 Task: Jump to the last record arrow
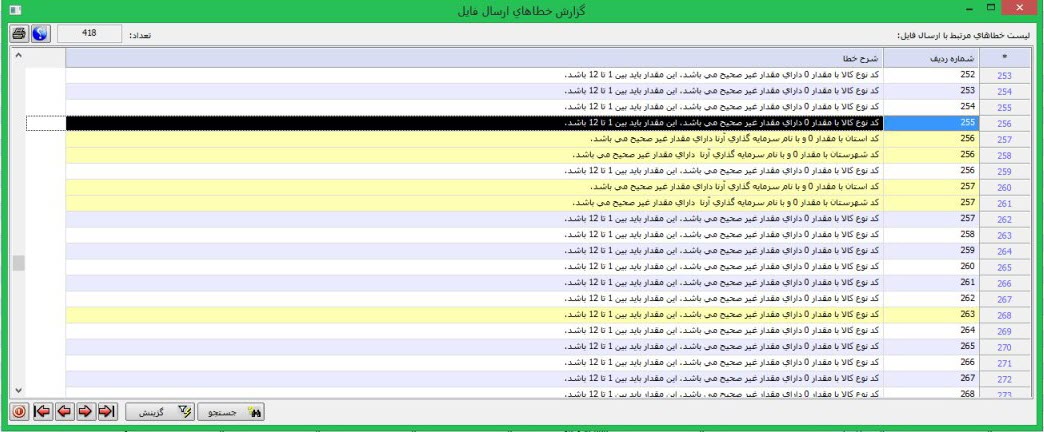pos(107,411)
